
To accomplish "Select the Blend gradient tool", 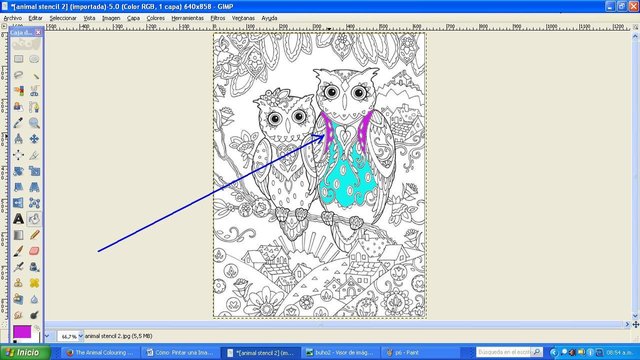I will 18,235.
